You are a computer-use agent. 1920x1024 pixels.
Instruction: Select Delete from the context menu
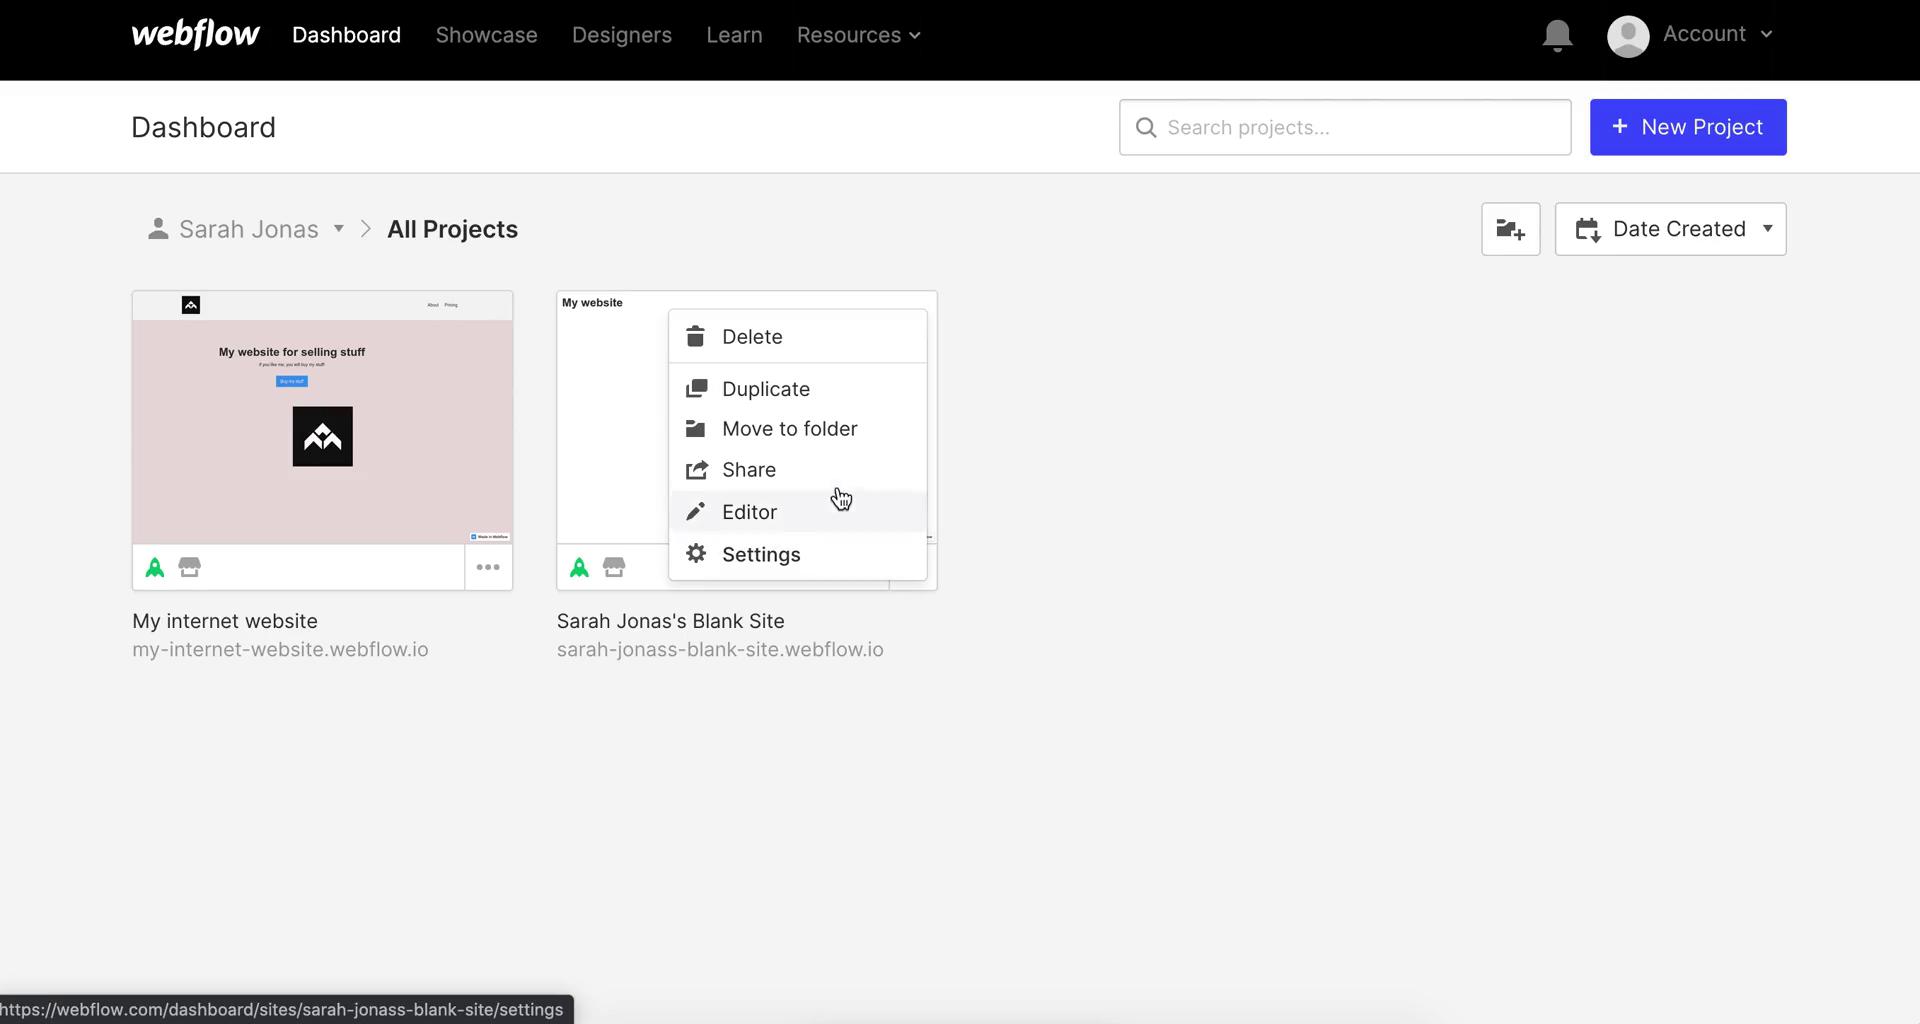(798, 336)
